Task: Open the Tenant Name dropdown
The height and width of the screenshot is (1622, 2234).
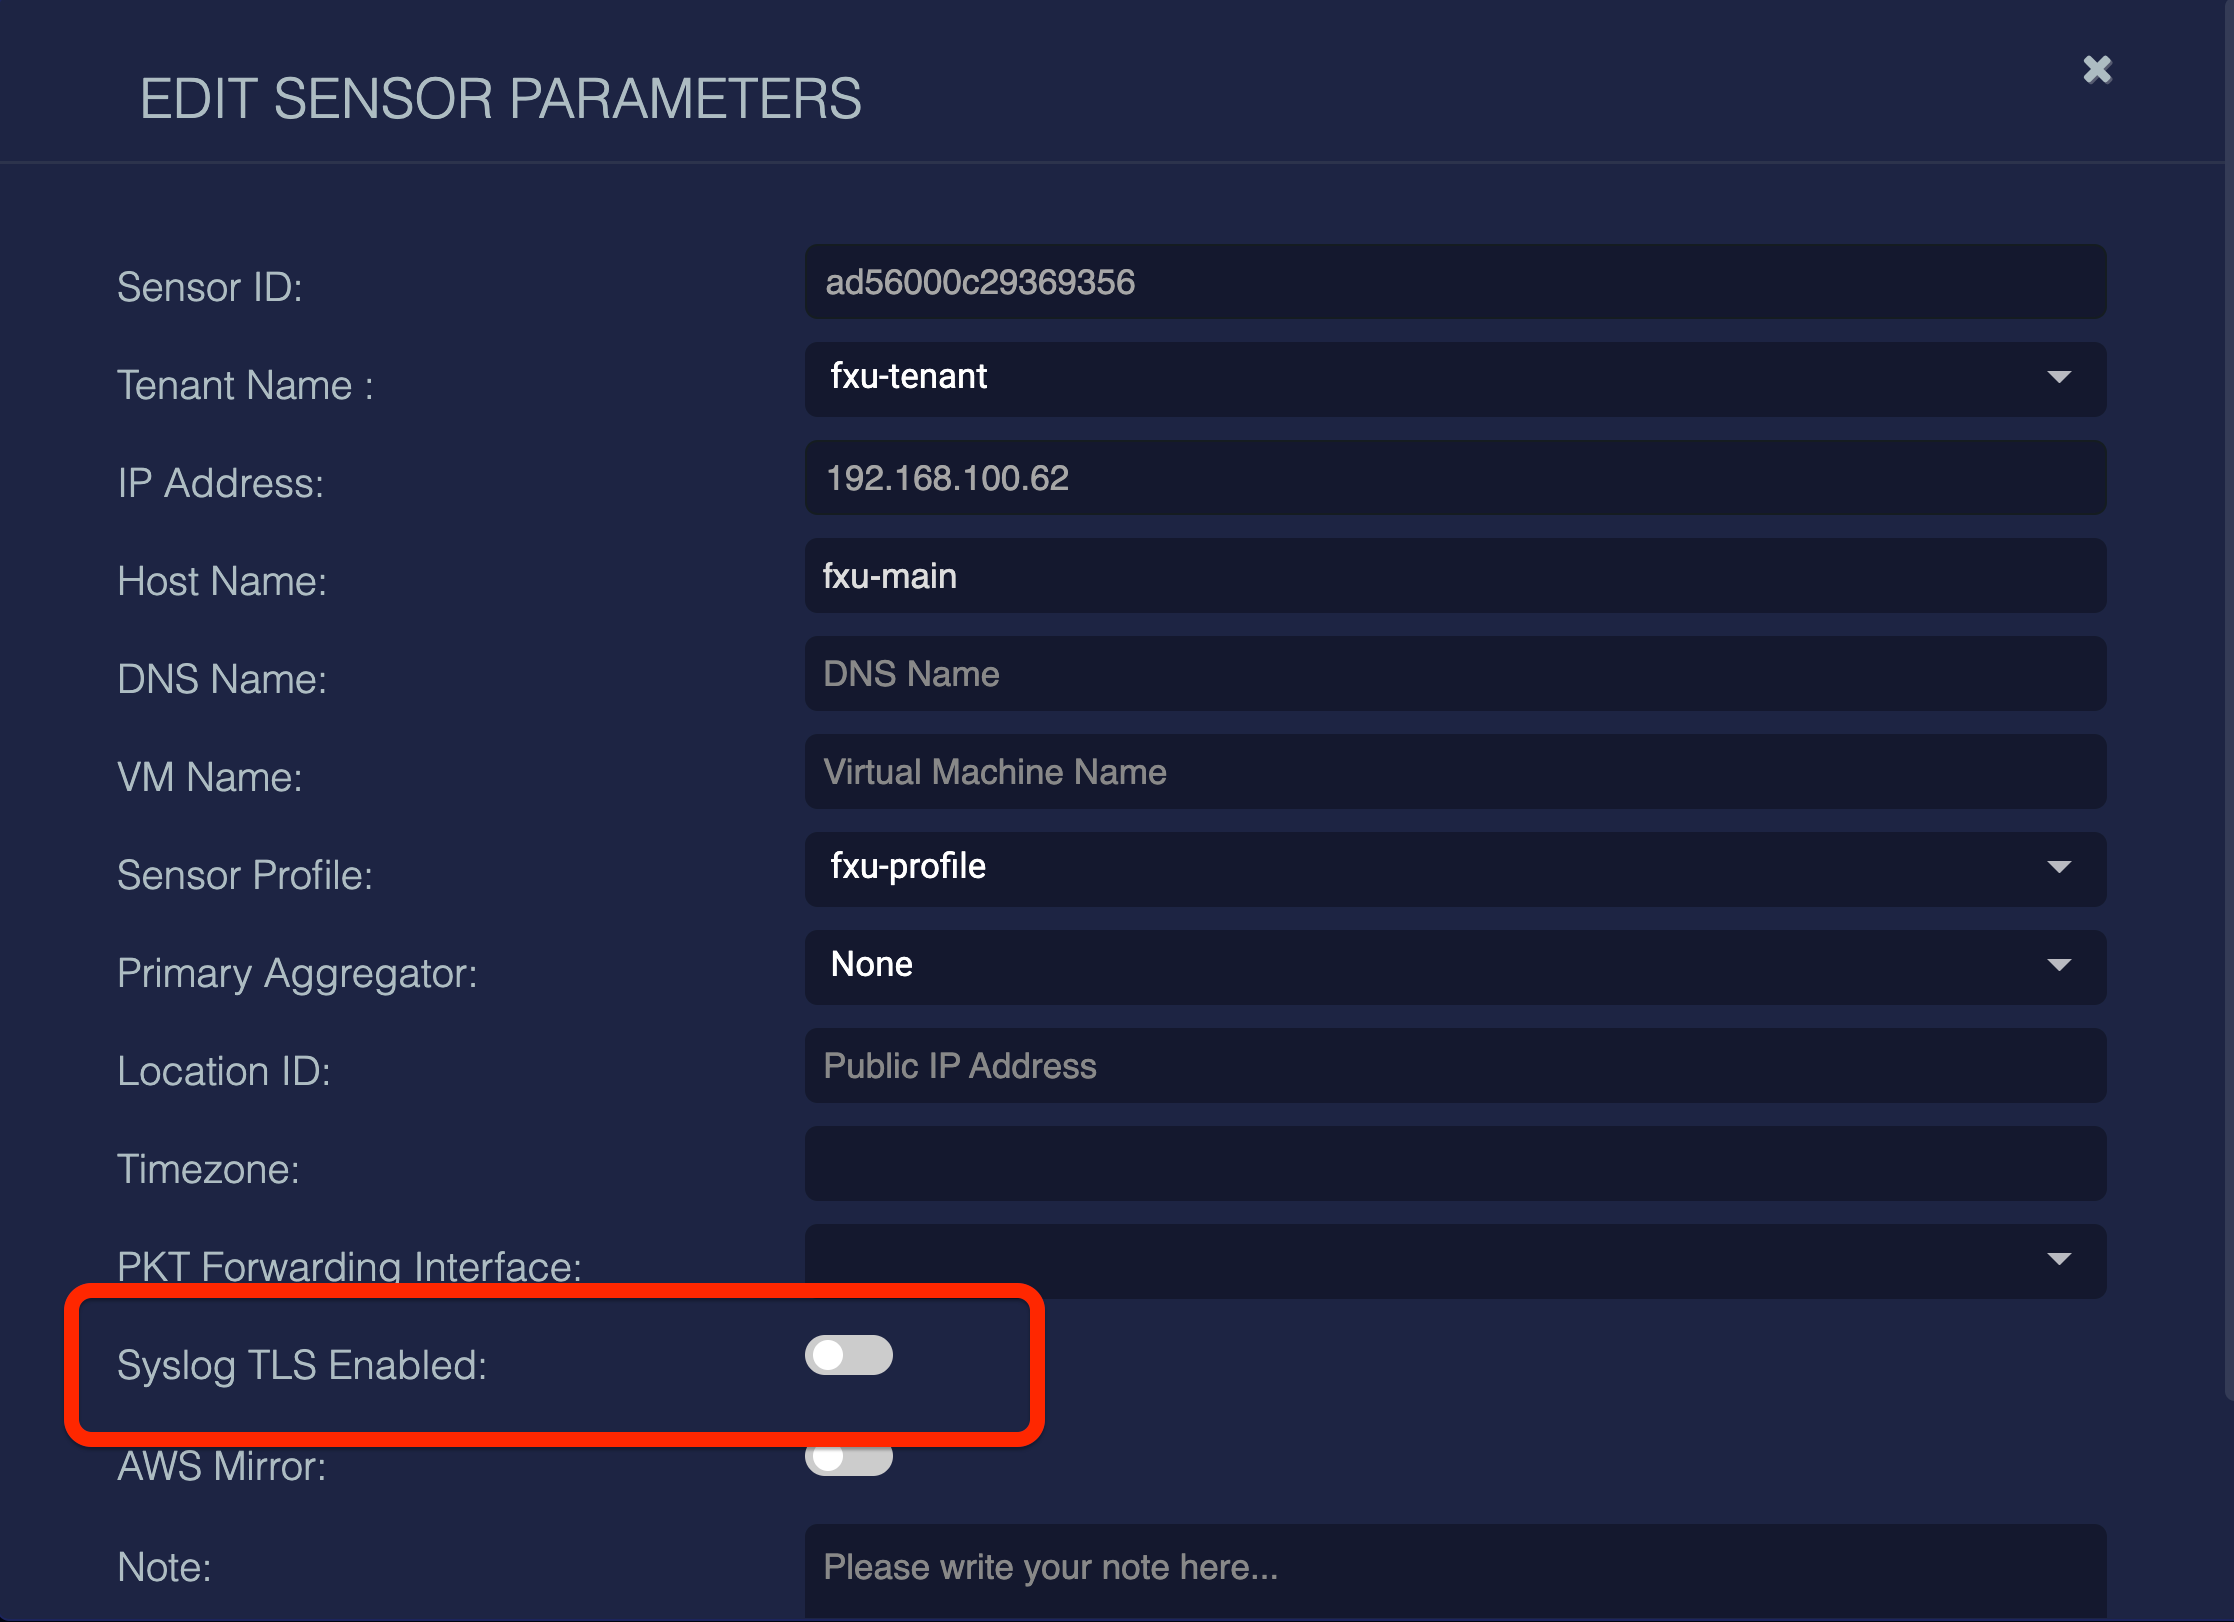Action: click(x=1455, y=379)
